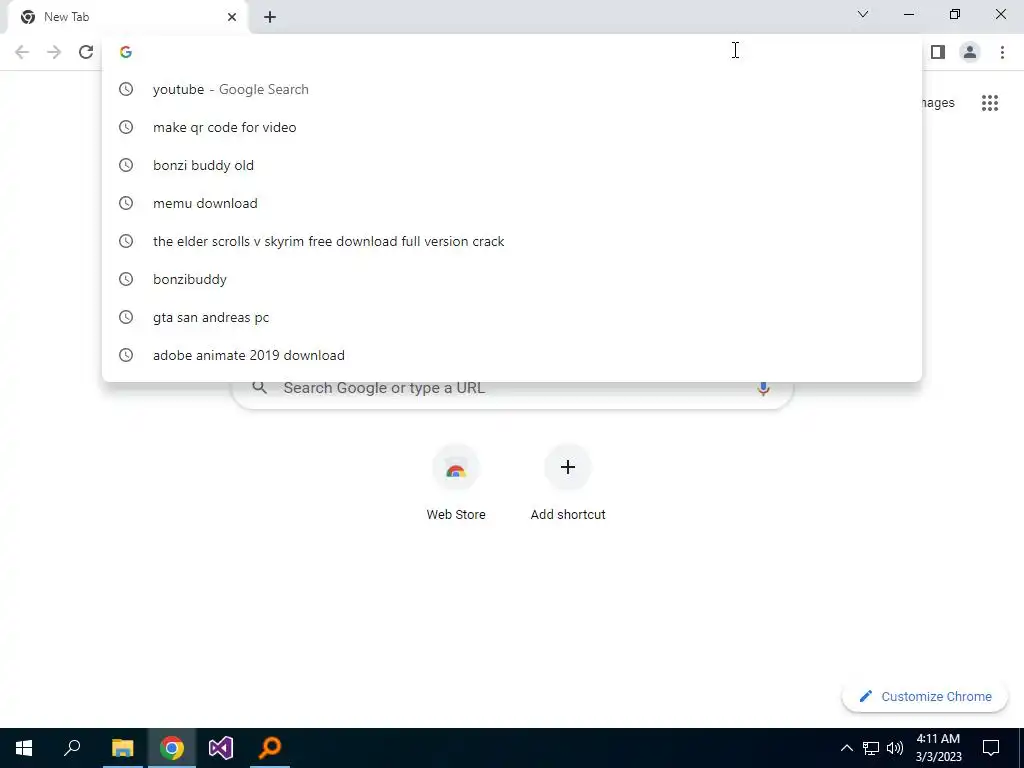Select the bonzibuddy suggestion
Screen dimensions: 1024x768
pos(512,279)
